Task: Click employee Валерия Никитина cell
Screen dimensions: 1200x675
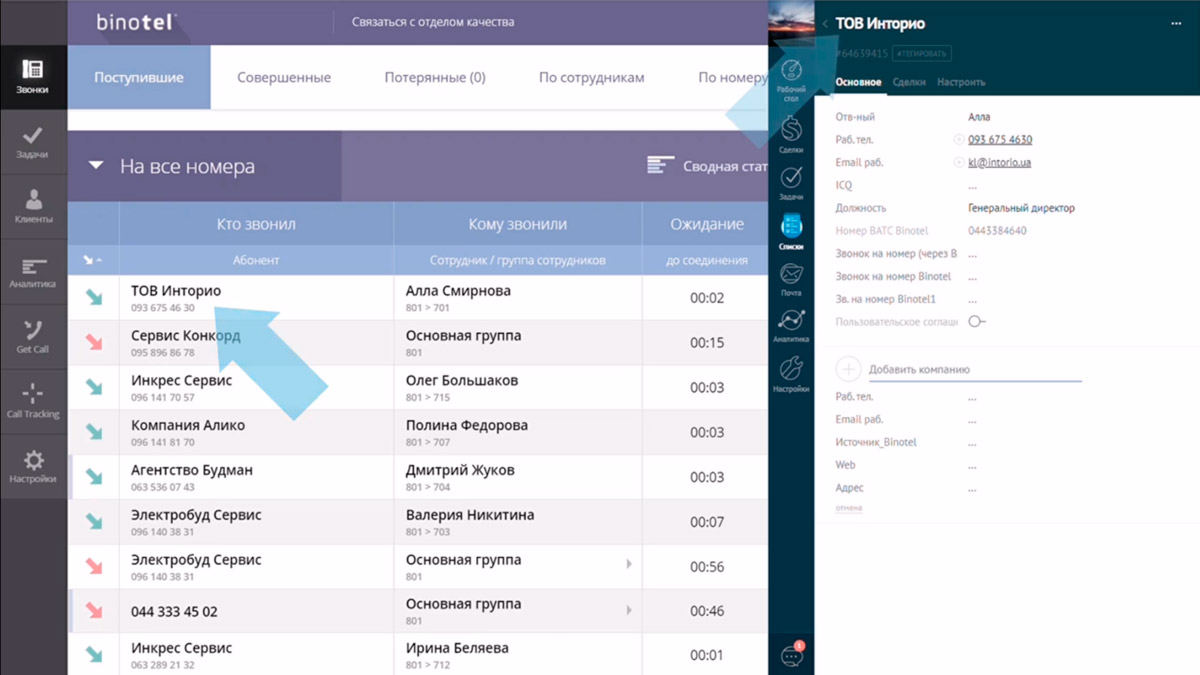Action: (x=518, y=522)
